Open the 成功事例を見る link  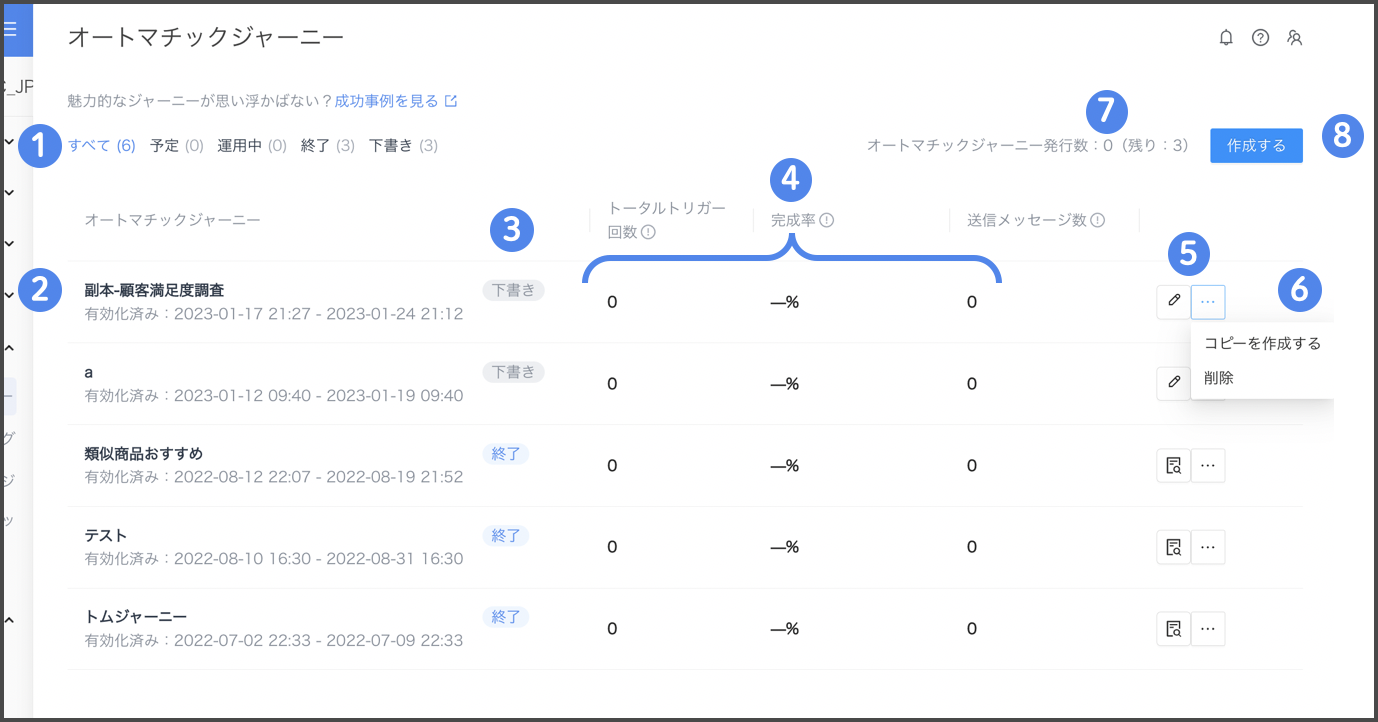coord(387,101)
